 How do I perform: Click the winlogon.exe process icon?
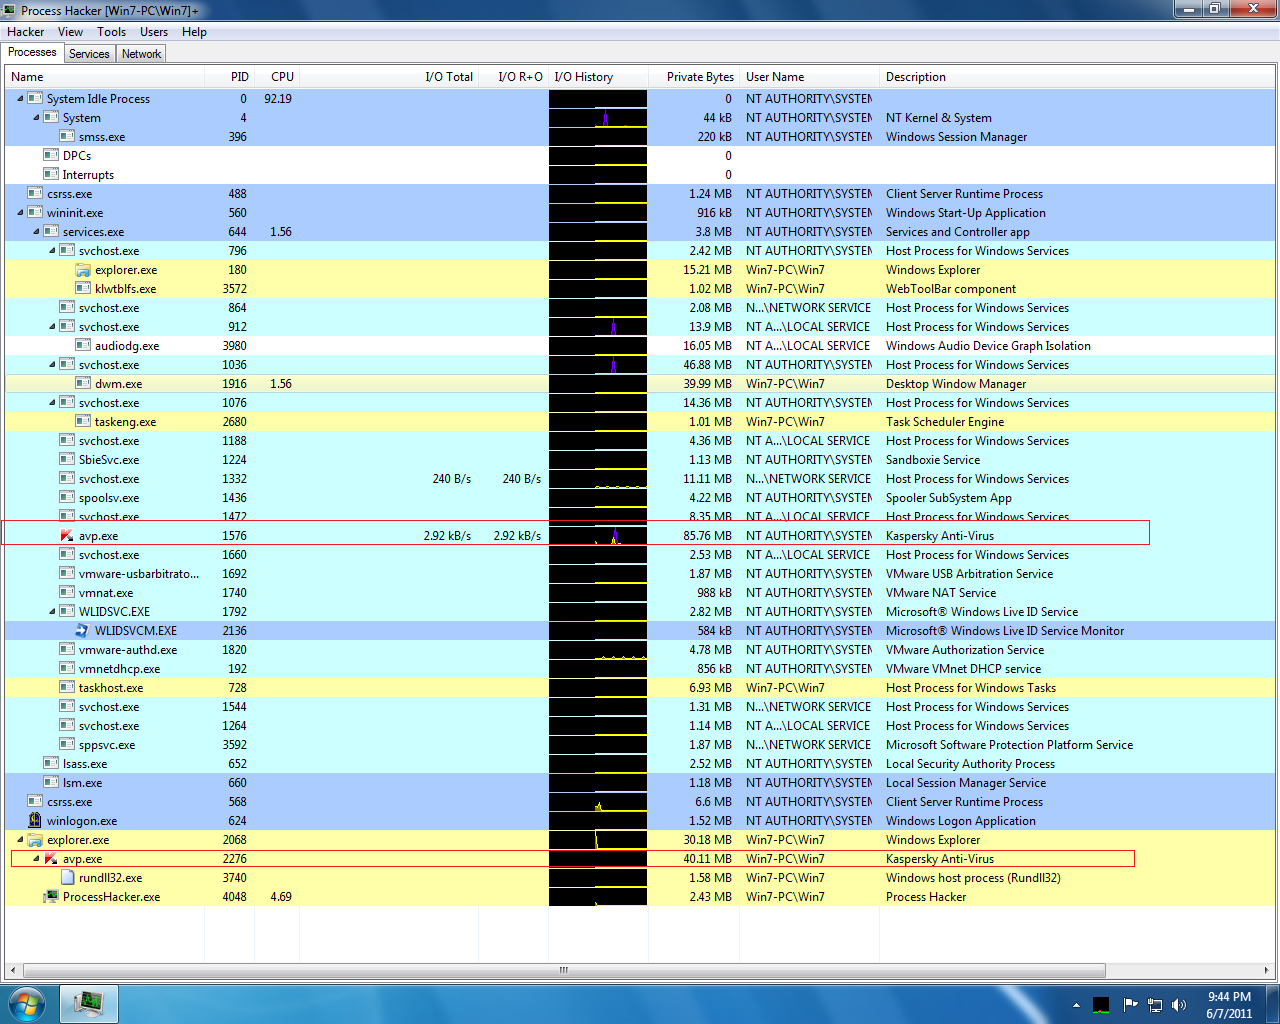(35, 821)
